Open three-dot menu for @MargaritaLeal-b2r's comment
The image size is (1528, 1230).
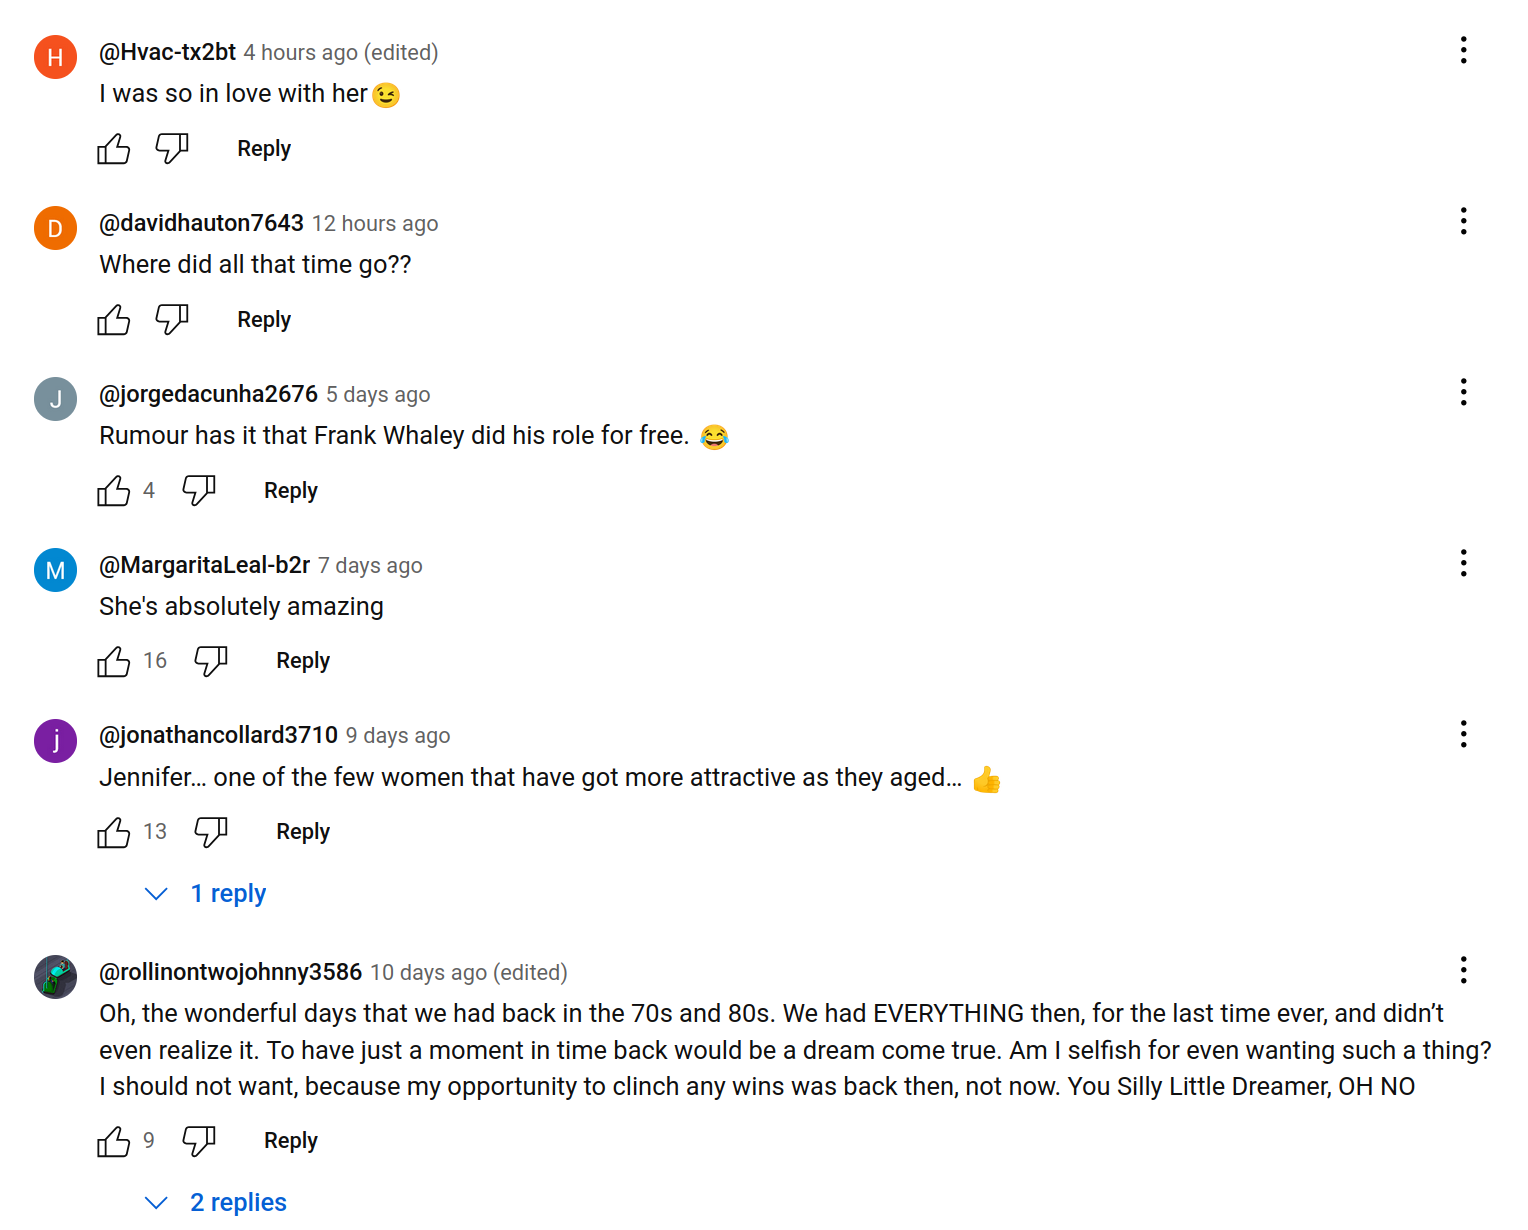(x=1463, y=563)
